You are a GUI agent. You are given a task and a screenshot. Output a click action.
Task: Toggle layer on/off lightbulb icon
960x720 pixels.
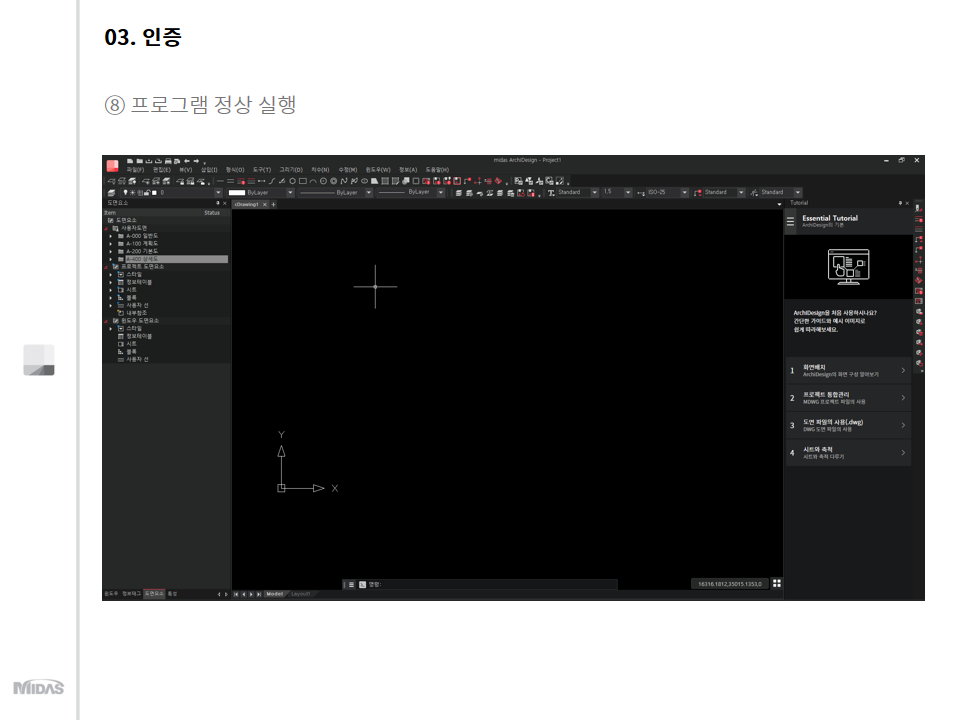(126, 192)
